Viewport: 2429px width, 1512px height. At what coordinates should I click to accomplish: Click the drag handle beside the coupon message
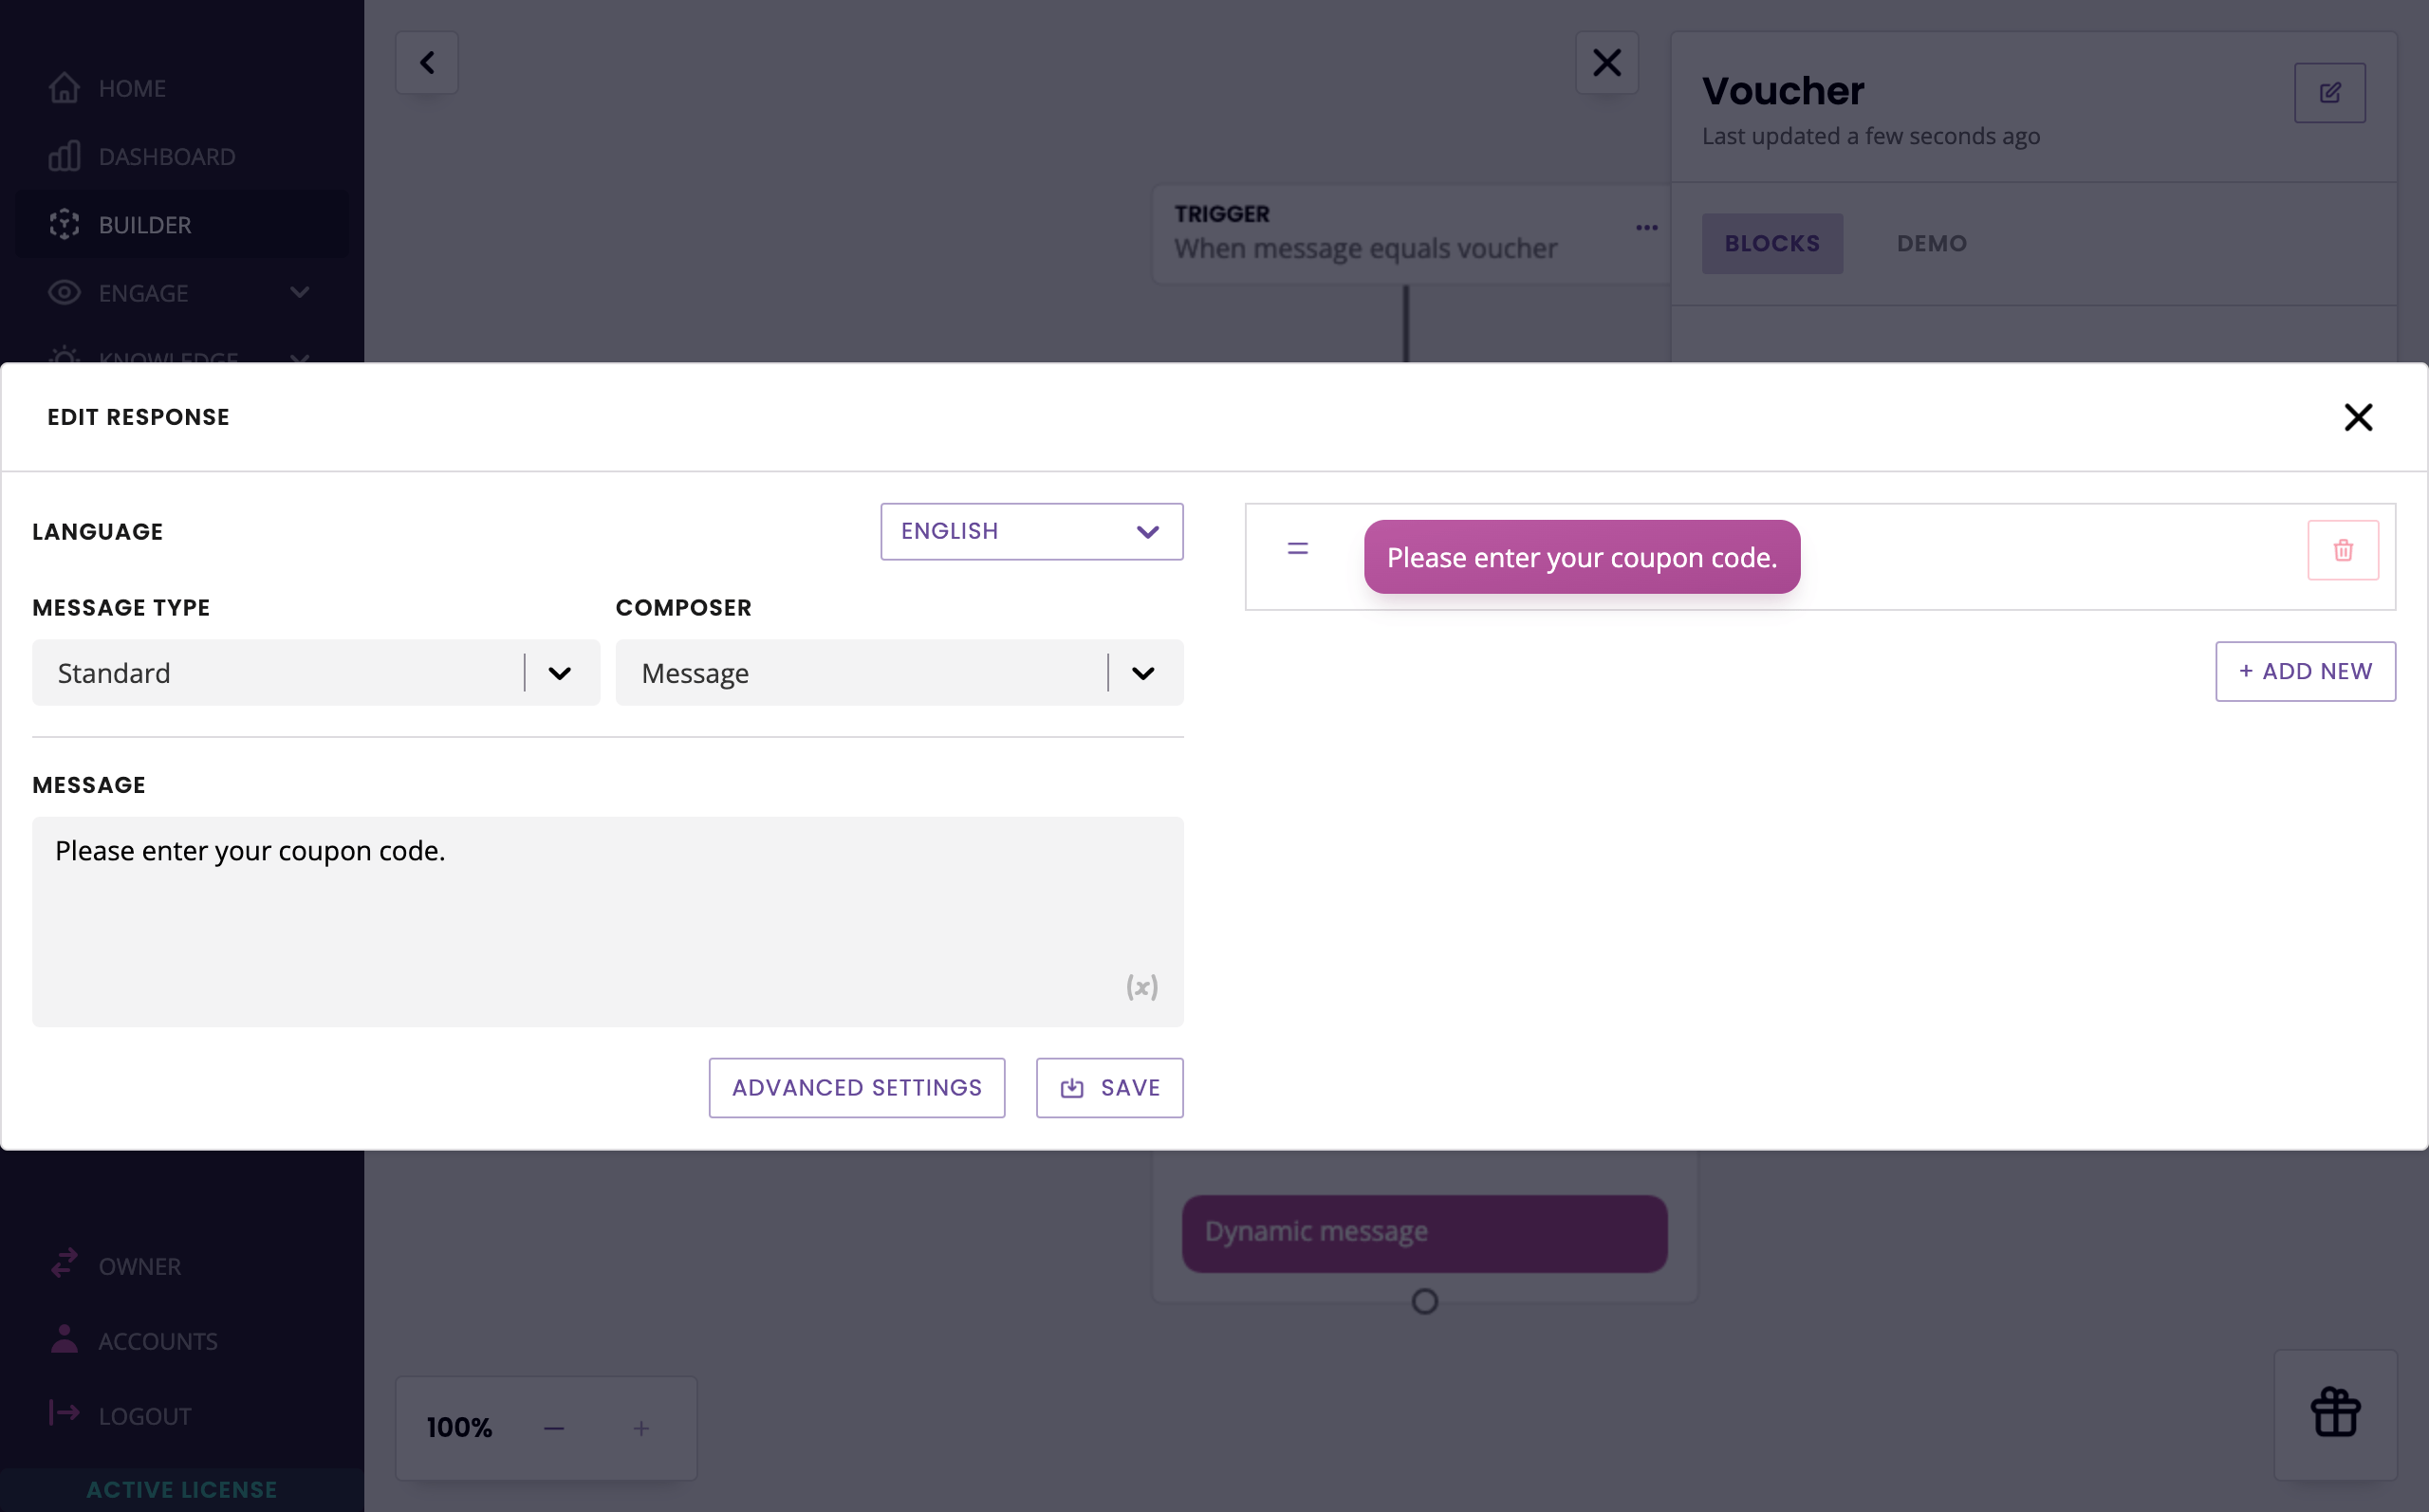(1297, 548)
